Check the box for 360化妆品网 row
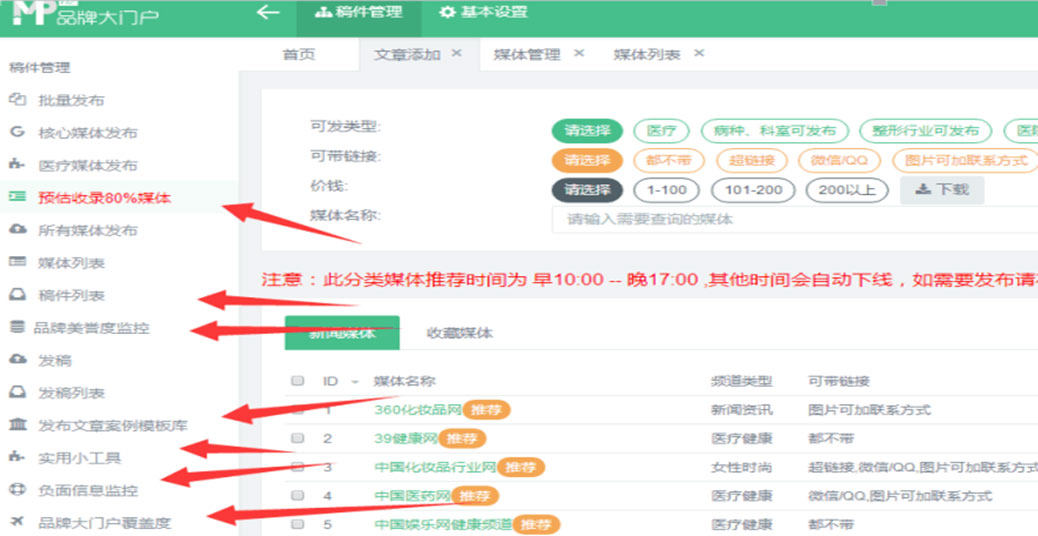1038x536 pixels. tap(297, 410)
